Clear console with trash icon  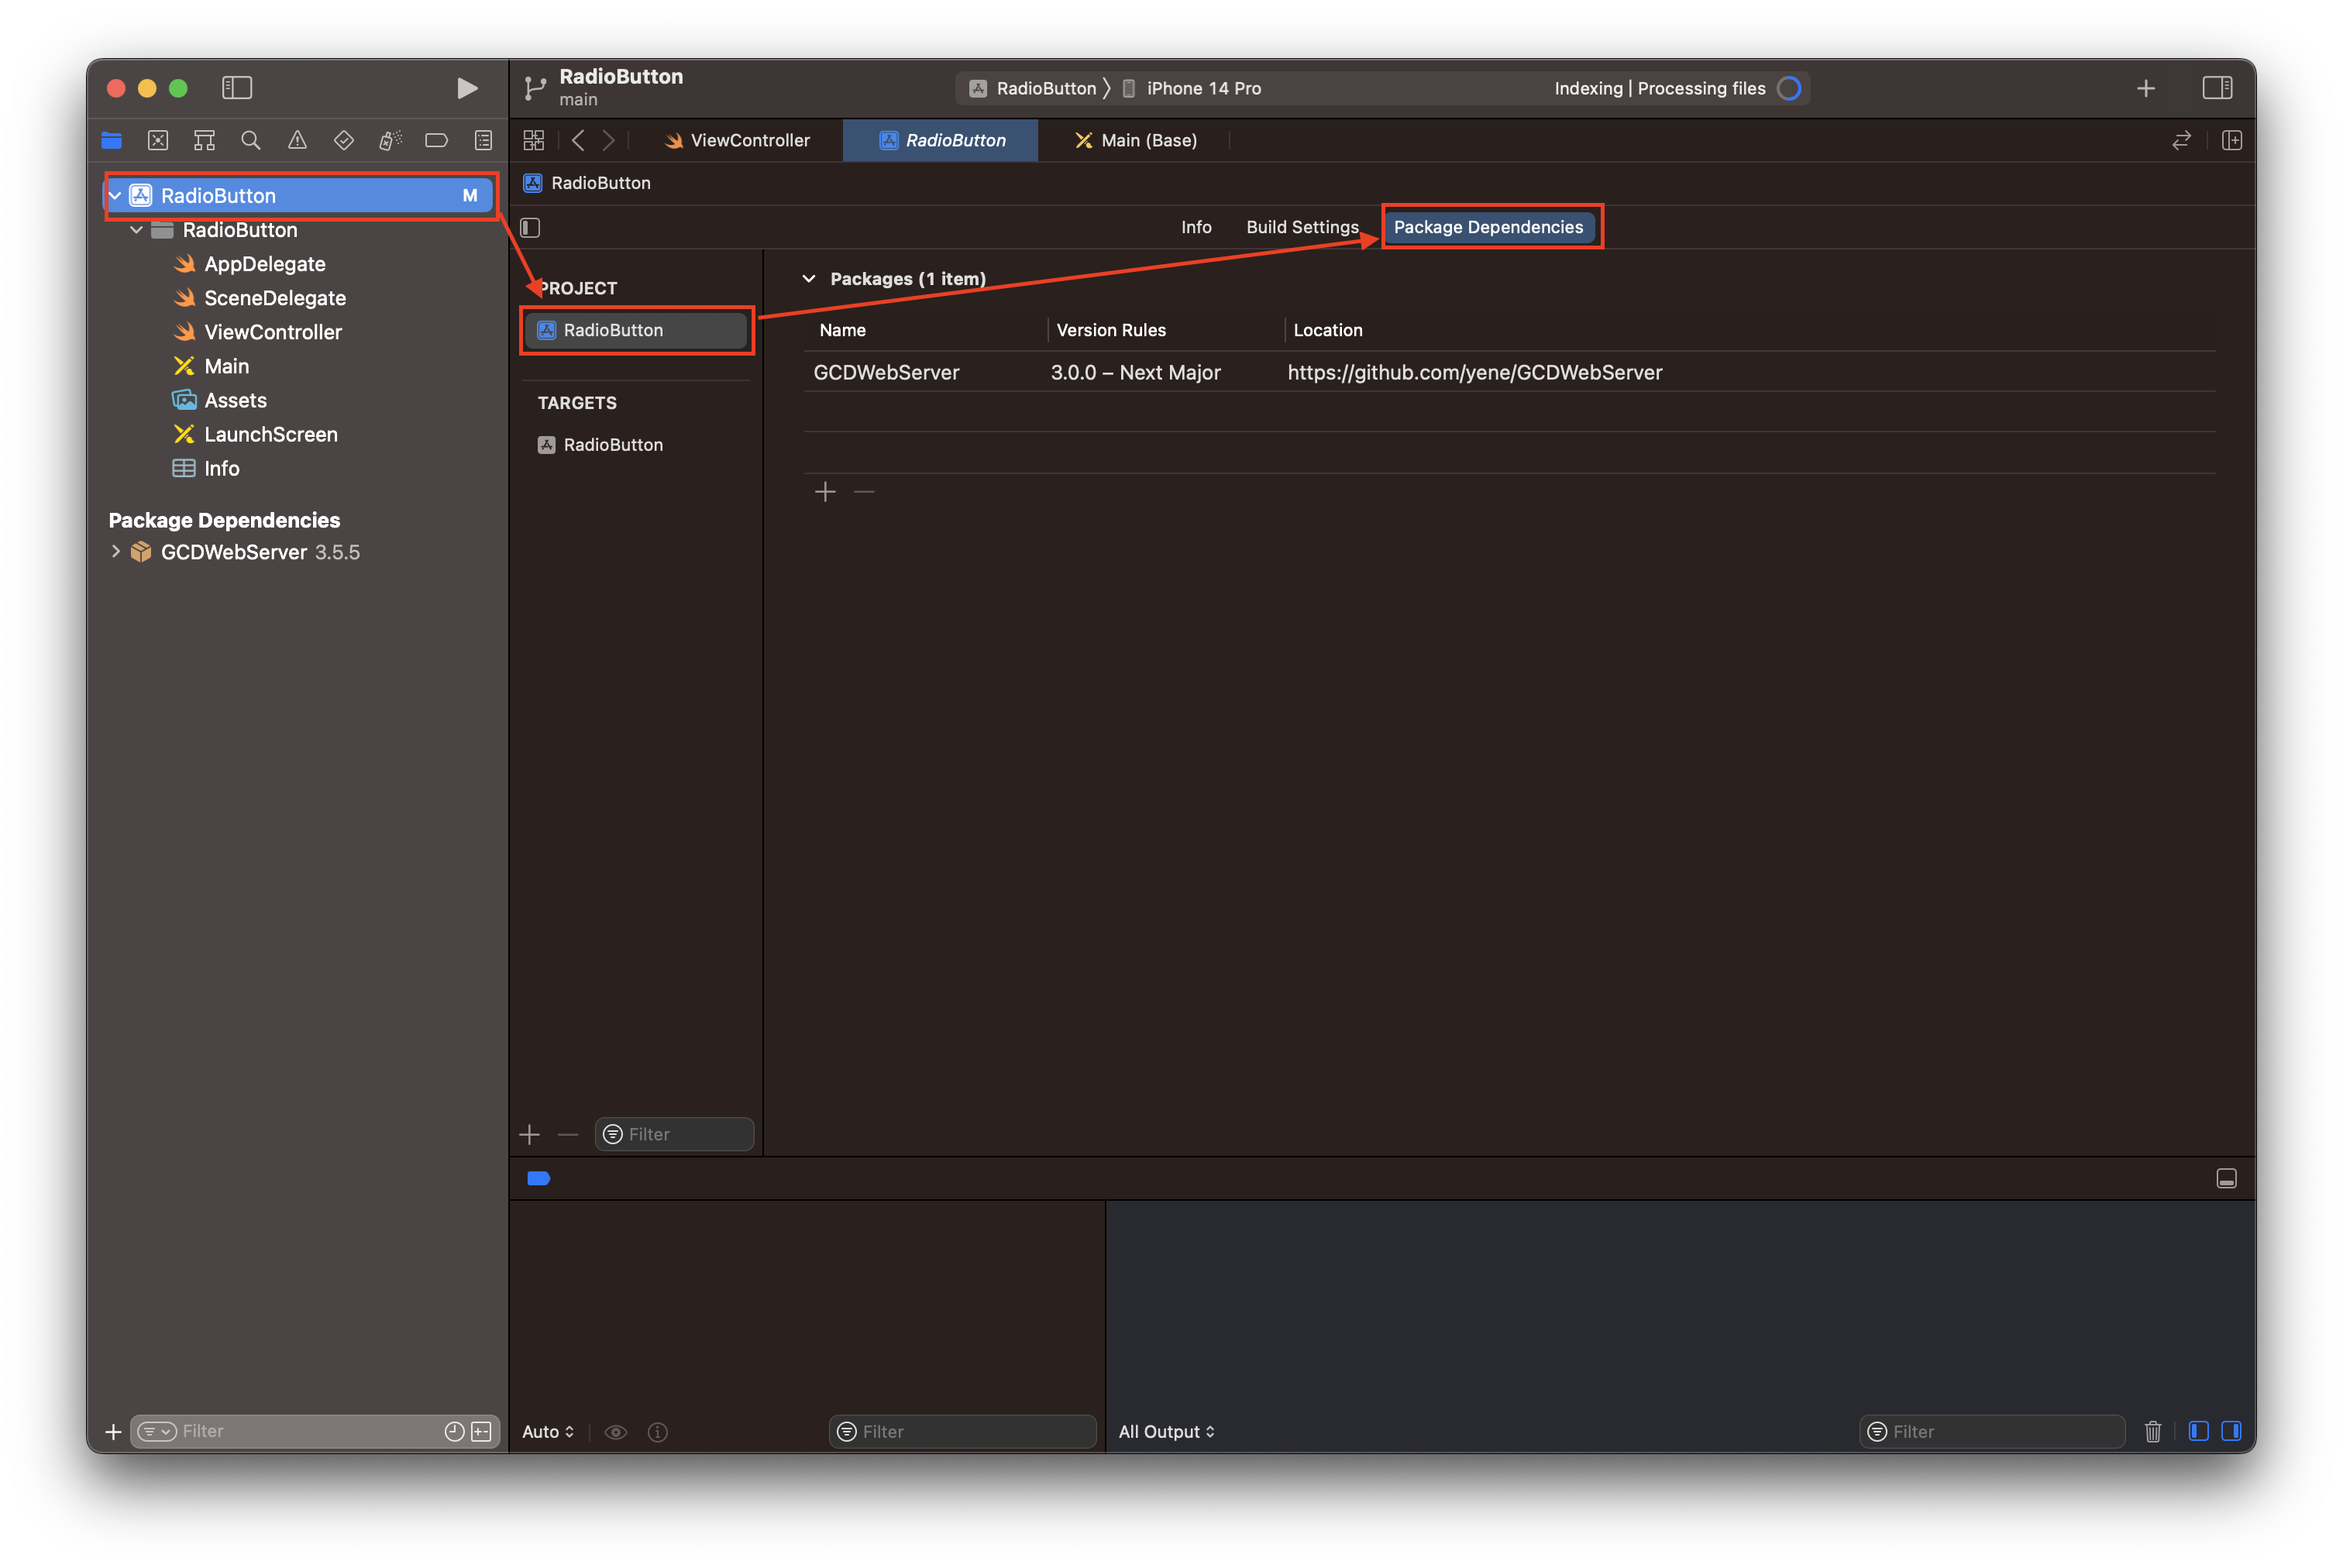click(x=2153, y=1432)
